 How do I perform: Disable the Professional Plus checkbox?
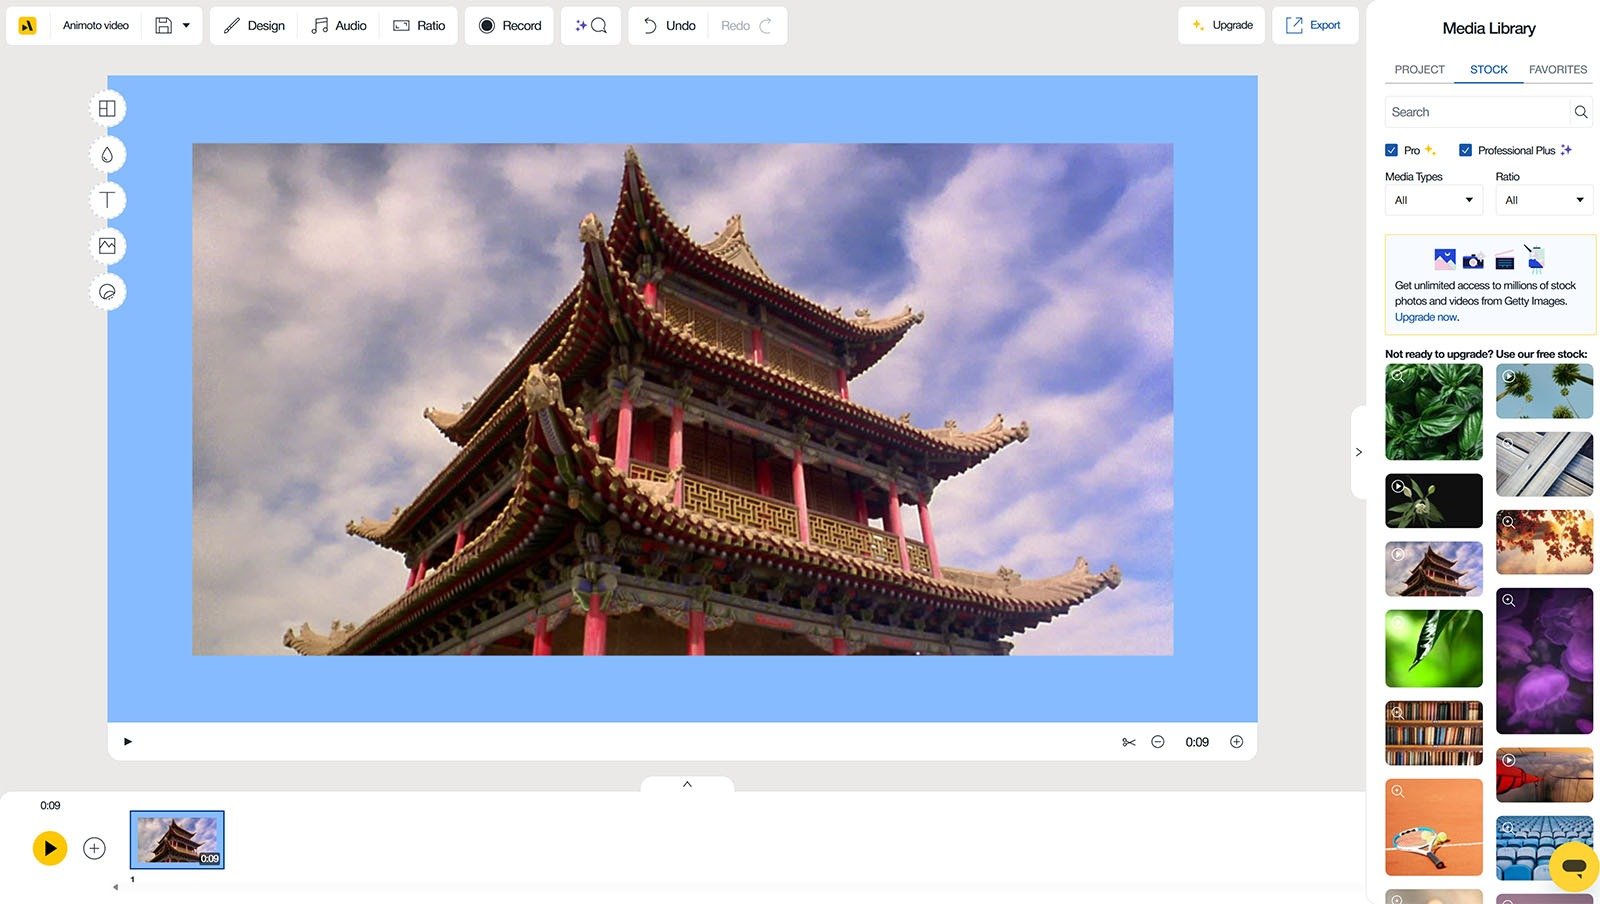[x=1466, y=149]
